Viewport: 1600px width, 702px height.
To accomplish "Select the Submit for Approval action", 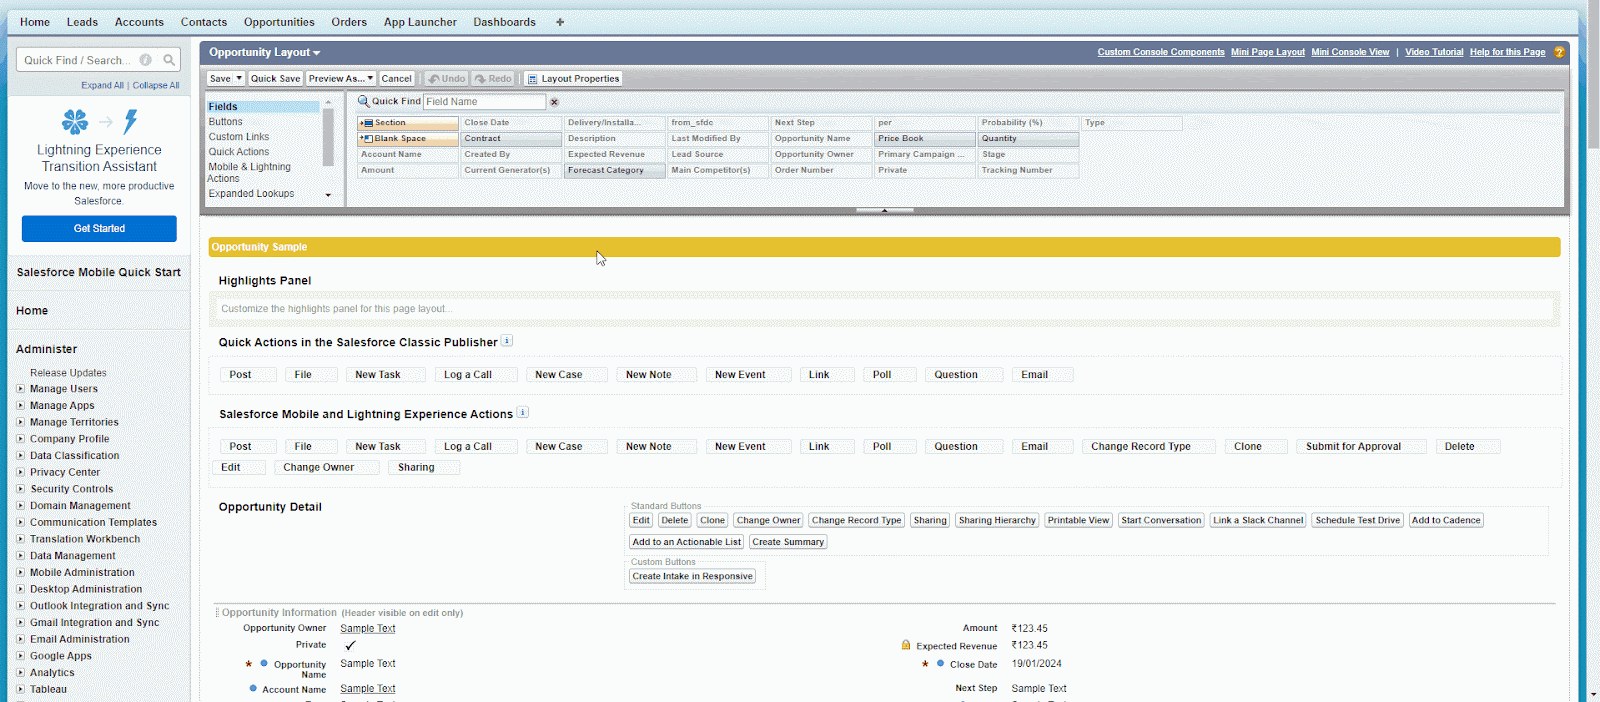I will pyautogui.click(x=1362, y=447).
